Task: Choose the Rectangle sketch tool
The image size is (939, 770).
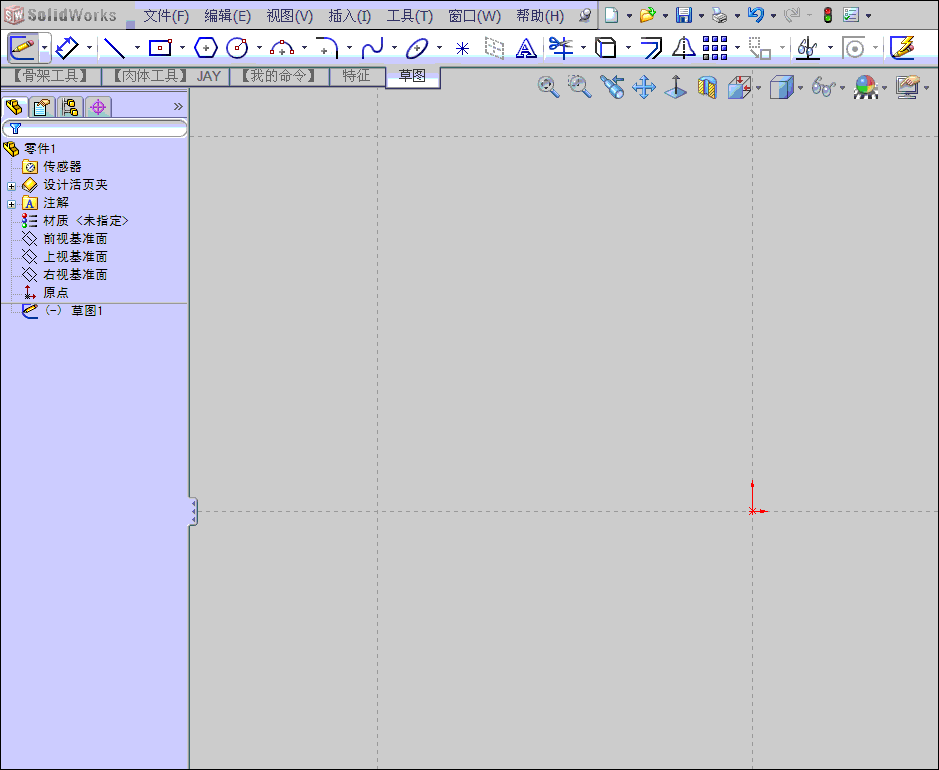Action: click(x=160, y=47)
